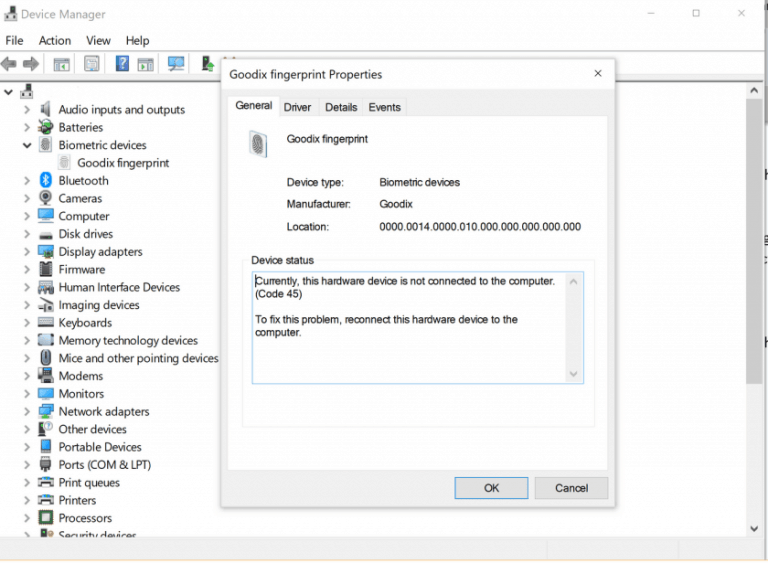Open the File menu

(x=14, y=40)
